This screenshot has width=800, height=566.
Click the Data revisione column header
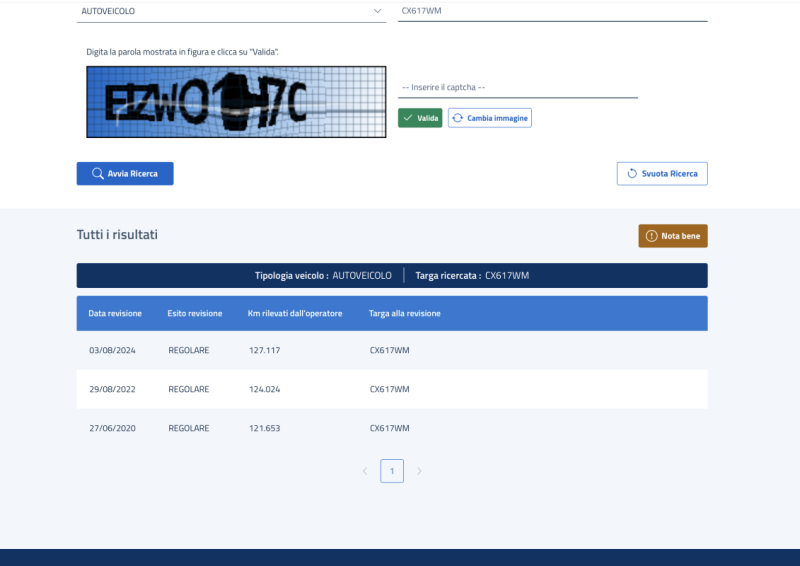click(115, 313)
